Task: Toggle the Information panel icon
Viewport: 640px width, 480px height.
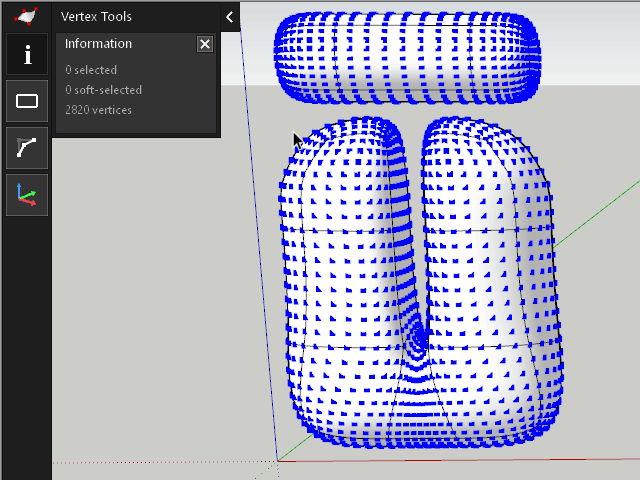Action: click(27, 55)
